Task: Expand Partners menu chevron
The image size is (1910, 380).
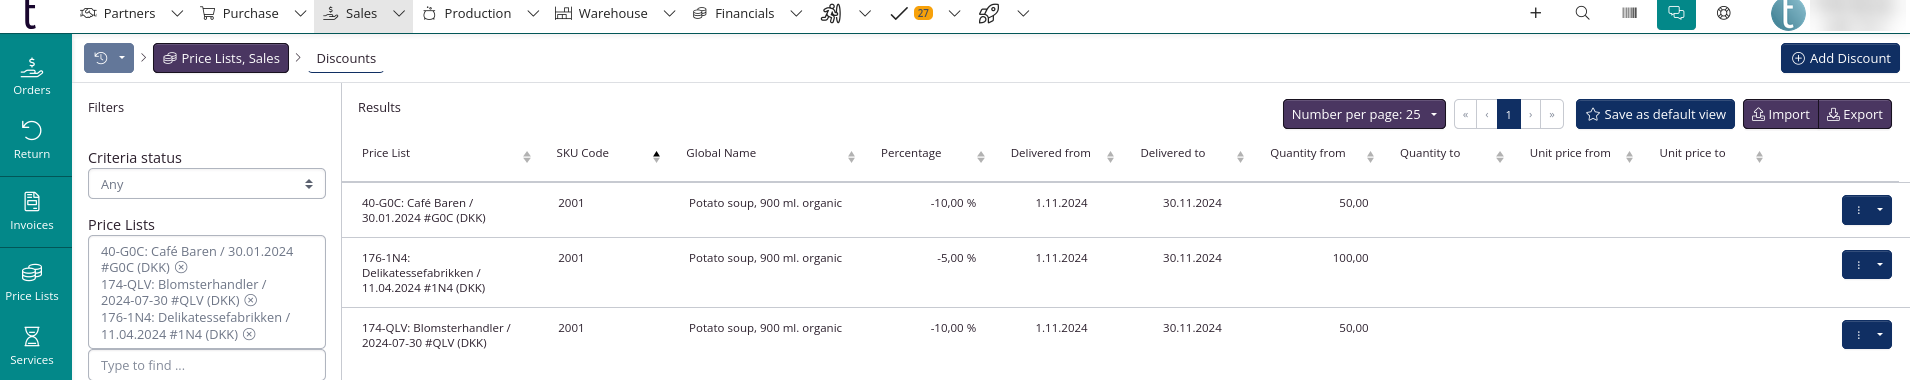Action: click(x=177, y=14)
